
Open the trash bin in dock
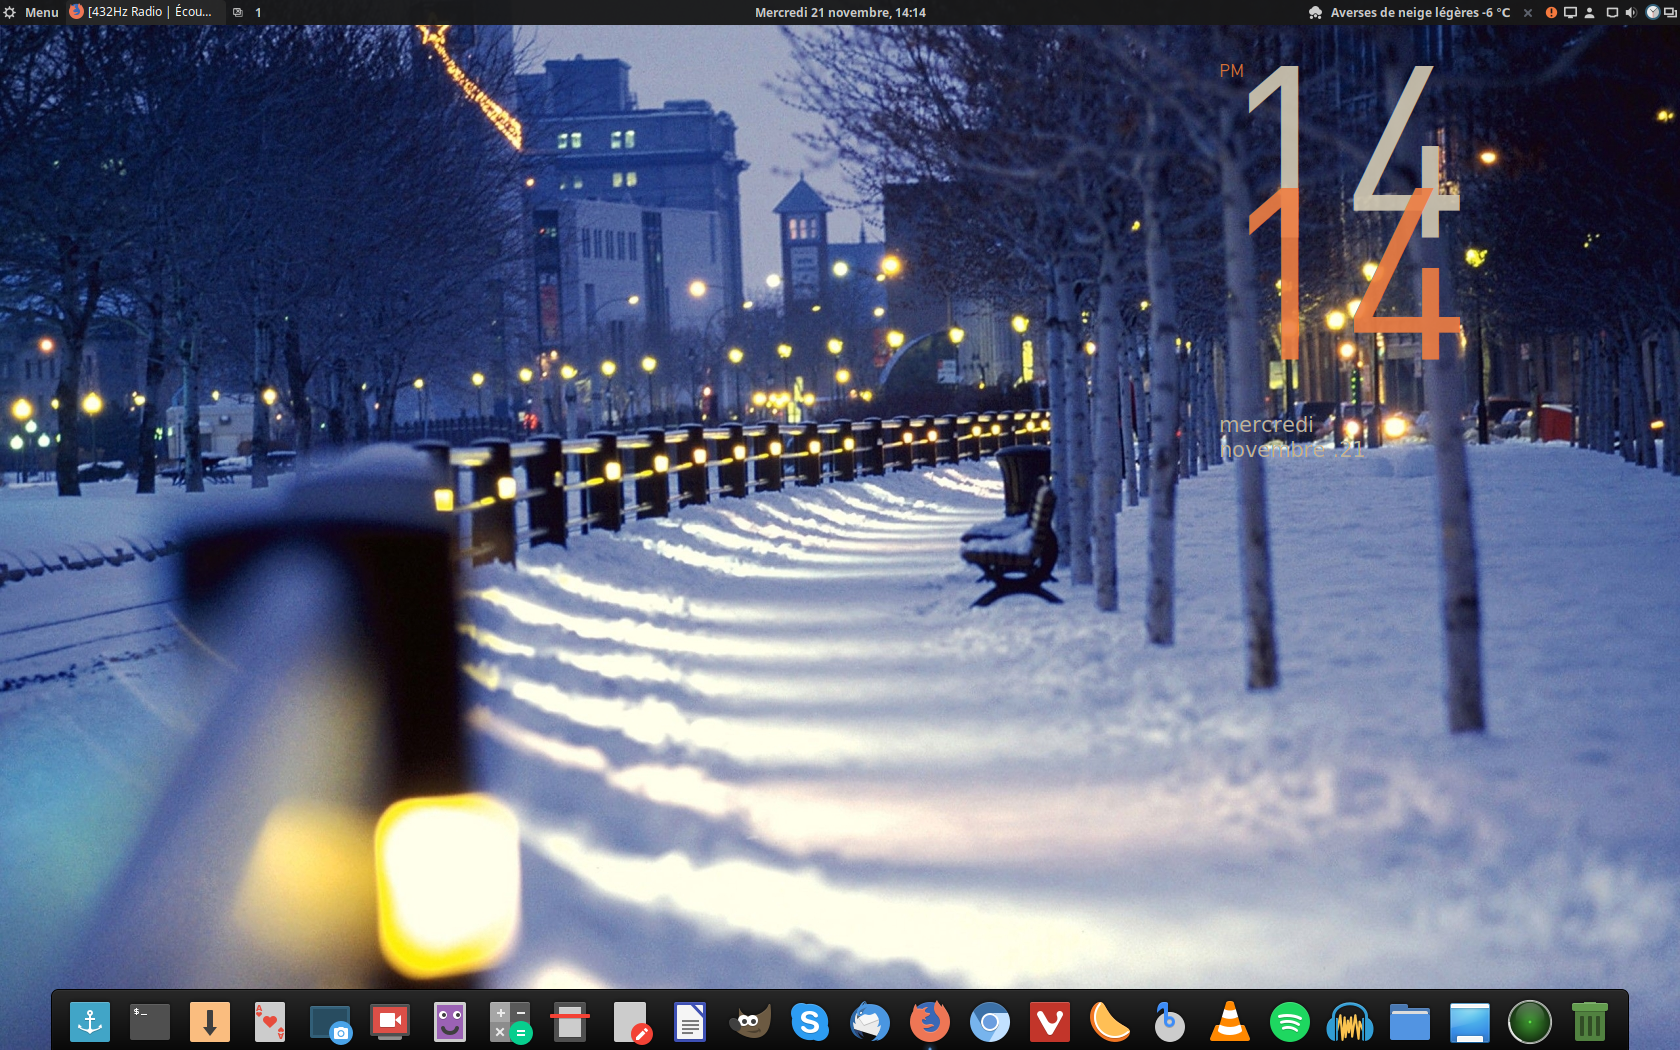1590,1022
